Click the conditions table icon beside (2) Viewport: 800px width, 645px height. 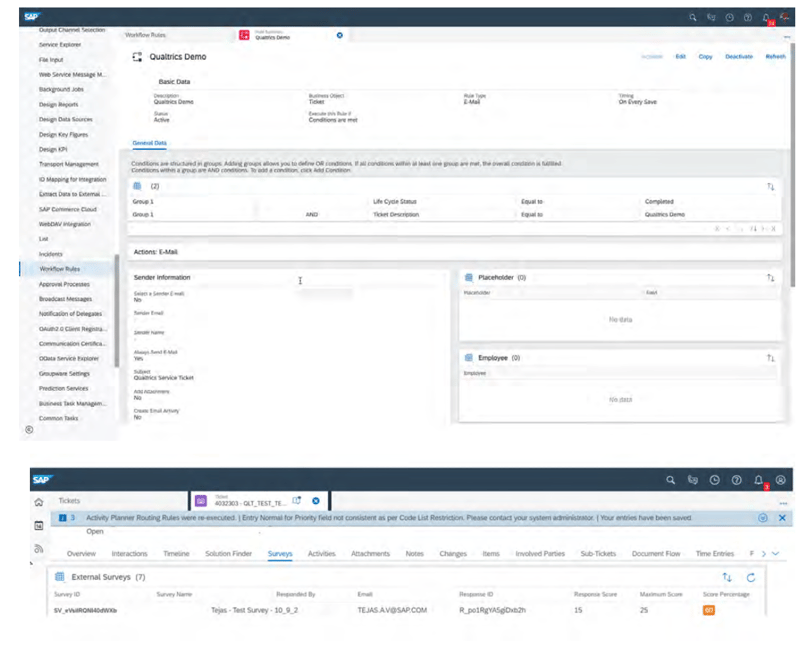(137, 186)
